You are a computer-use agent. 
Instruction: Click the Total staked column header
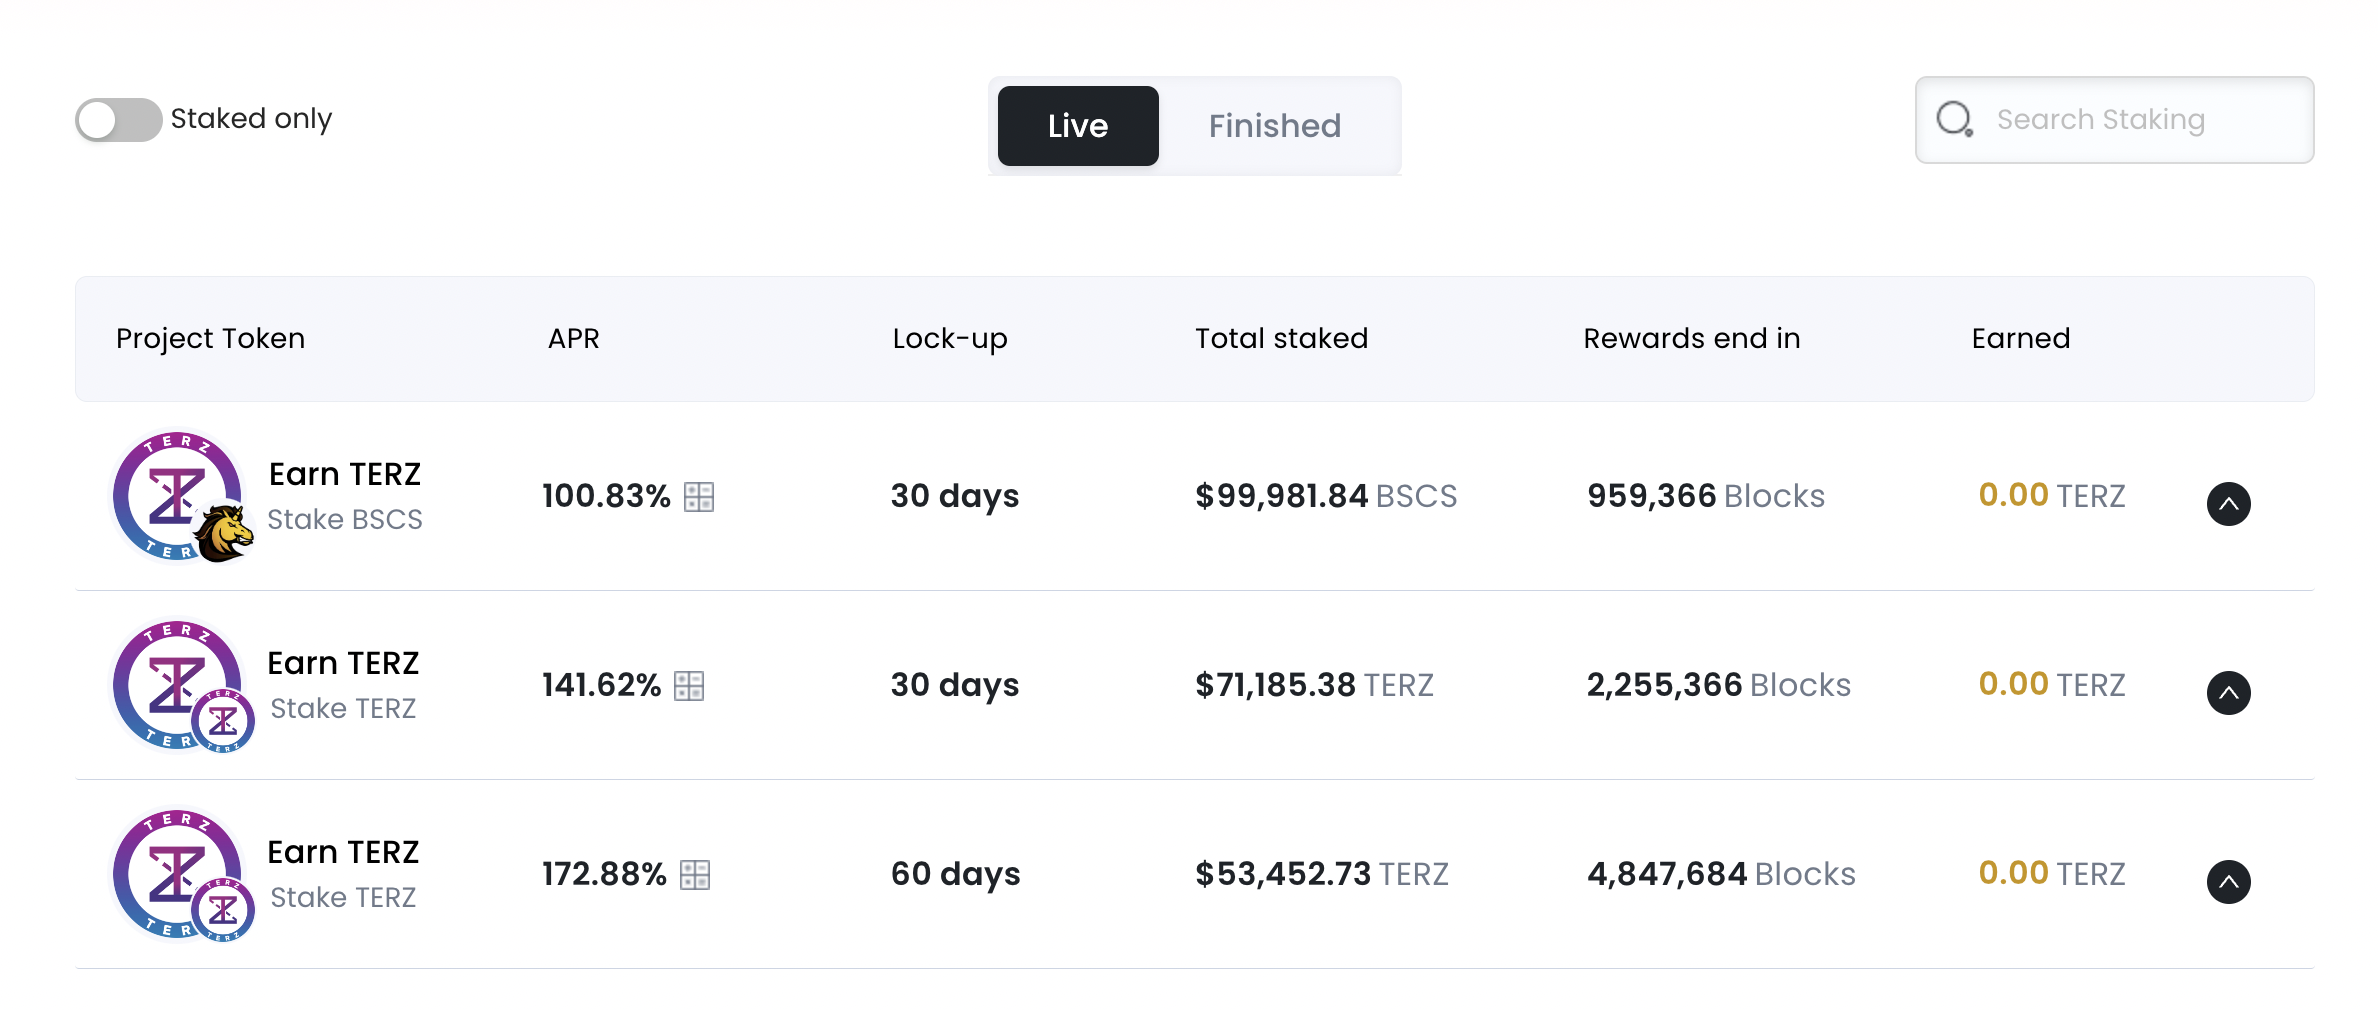coord(1281,339)
